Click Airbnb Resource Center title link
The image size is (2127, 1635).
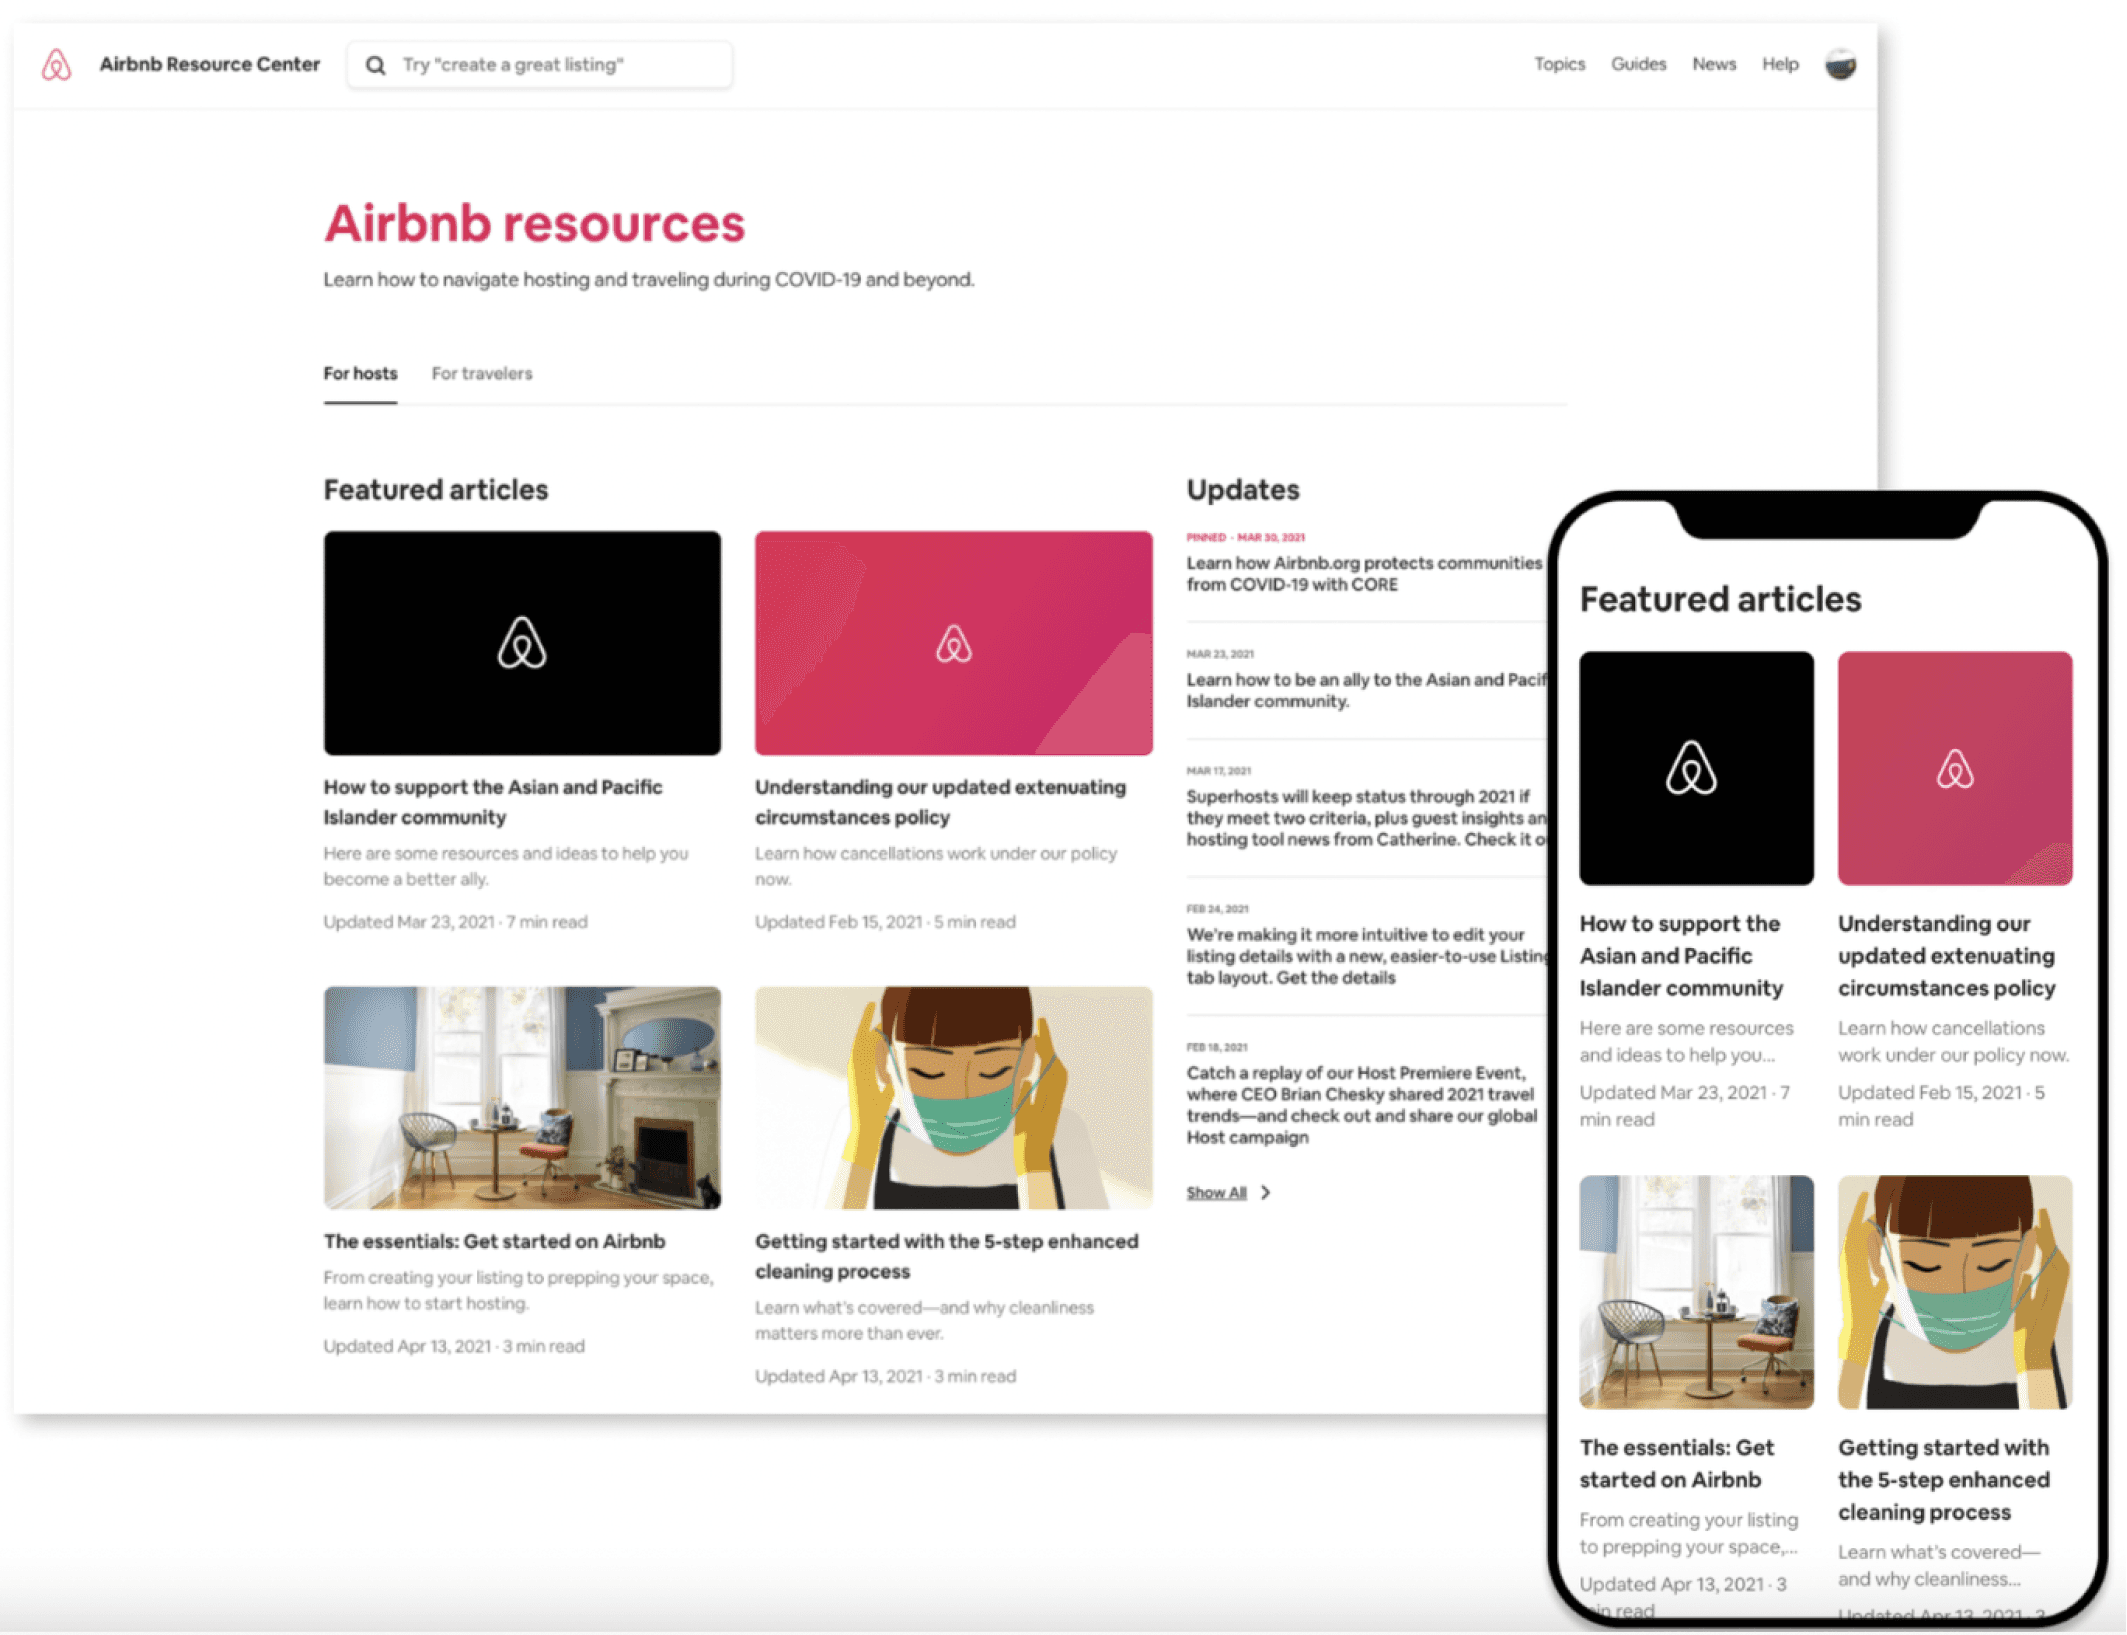click(x=209, y=64)
